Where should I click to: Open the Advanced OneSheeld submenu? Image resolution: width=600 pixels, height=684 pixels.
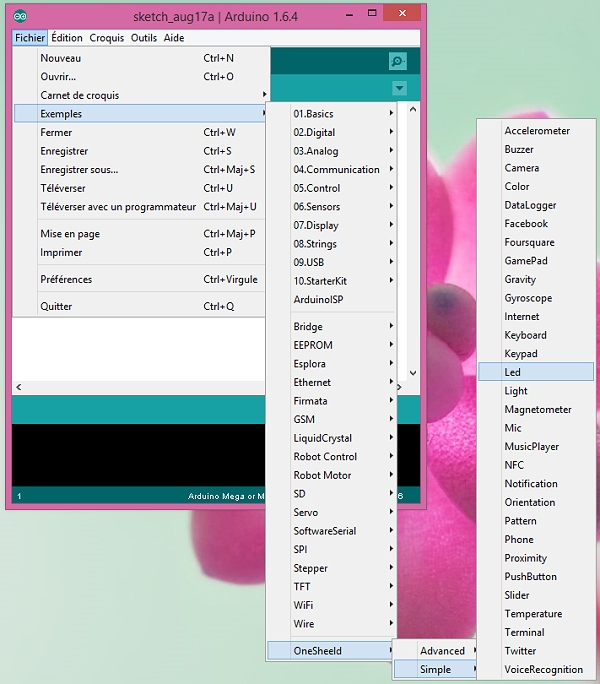[x=435, y=651]
